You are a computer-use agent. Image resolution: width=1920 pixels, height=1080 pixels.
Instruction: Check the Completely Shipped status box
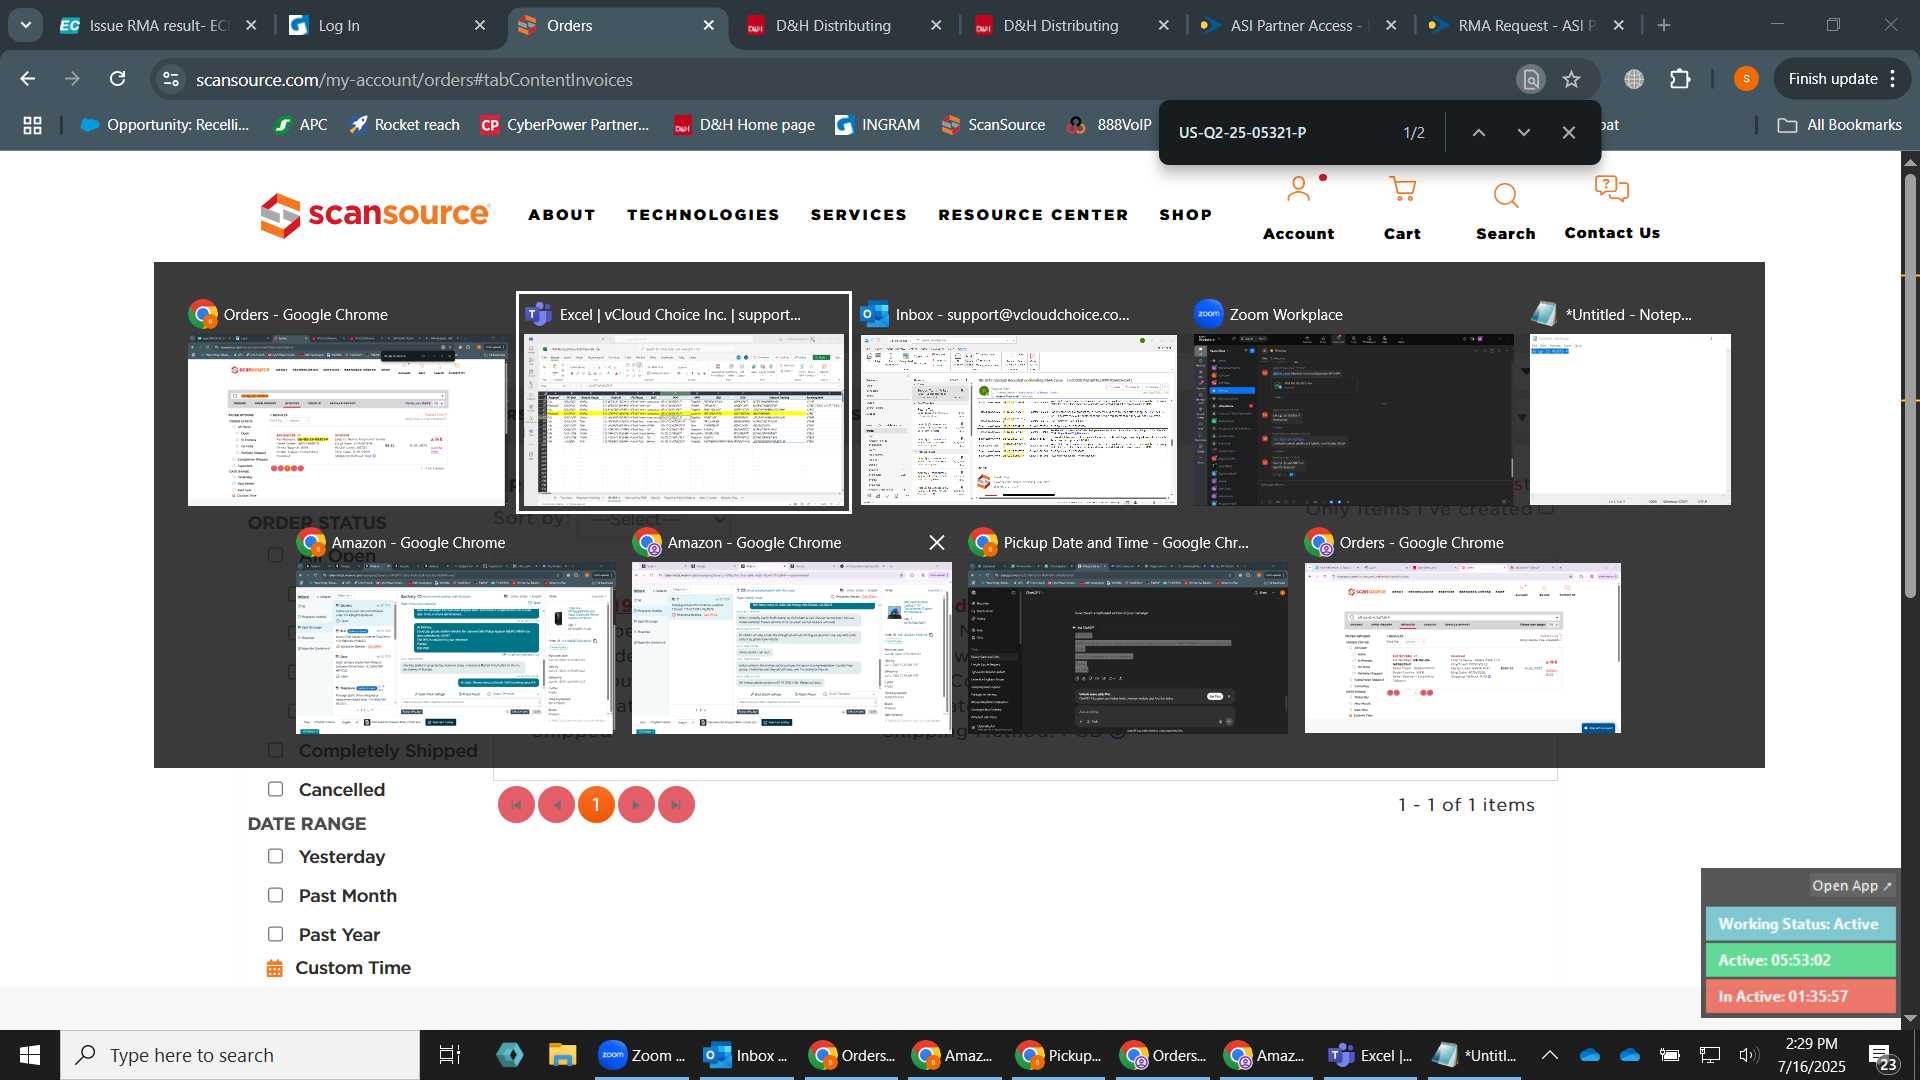pos(275,750)
